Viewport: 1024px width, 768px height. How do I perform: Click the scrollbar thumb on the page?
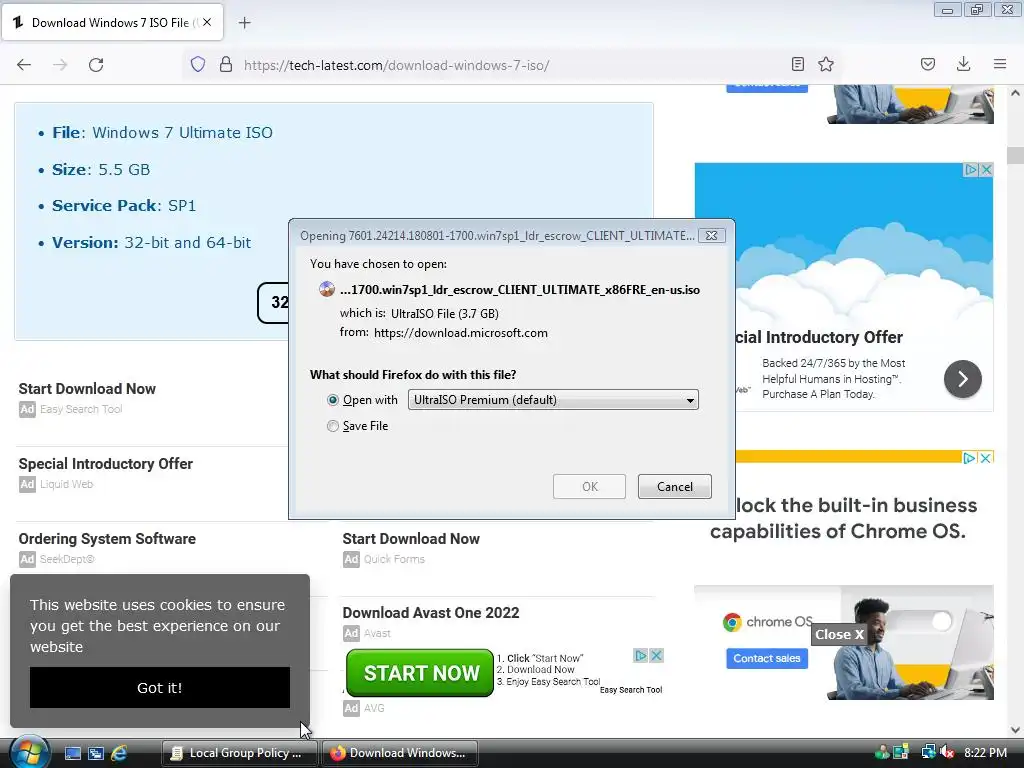click(1015, 155)
